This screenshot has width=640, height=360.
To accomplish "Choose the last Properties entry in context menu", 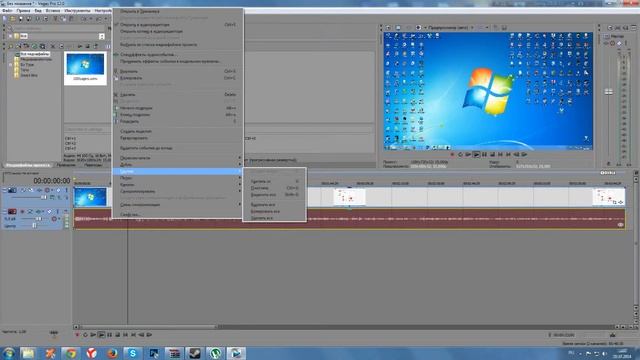I will (177, 214).
